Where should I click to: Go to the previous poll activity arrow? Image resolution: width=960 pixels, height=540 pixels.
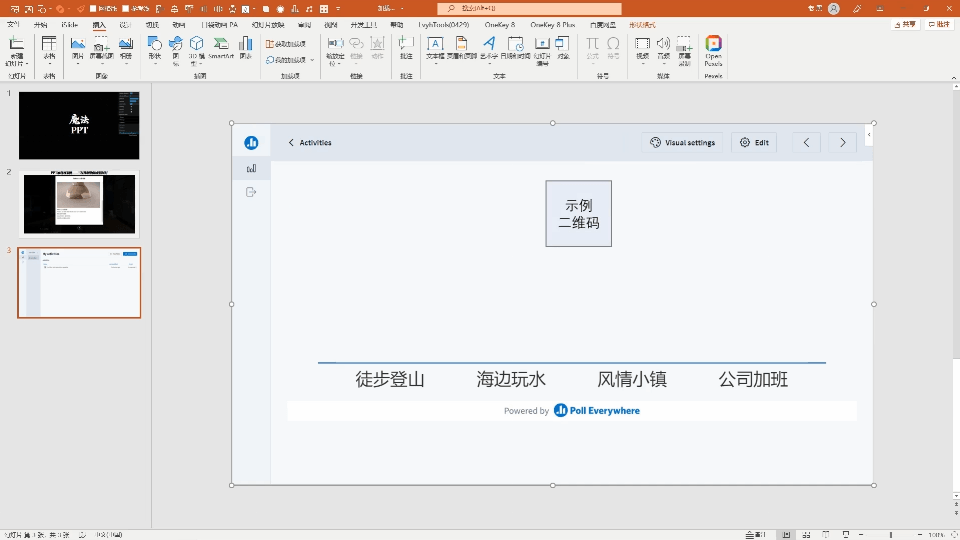806,143
